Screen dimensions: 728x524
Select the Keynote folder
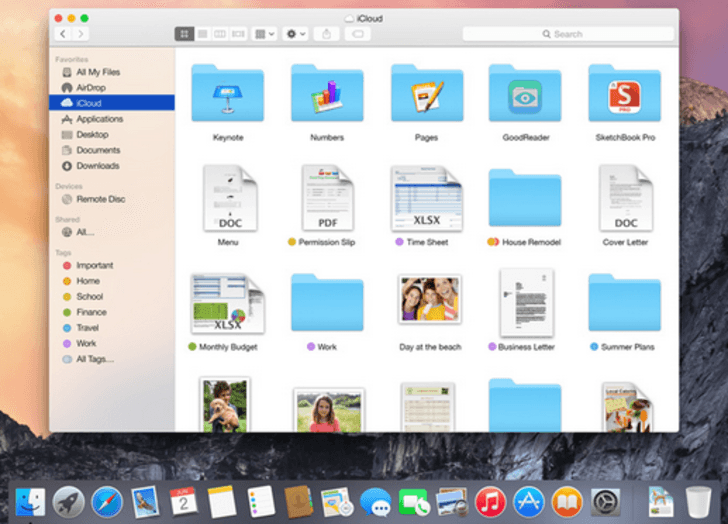(227, 96)
